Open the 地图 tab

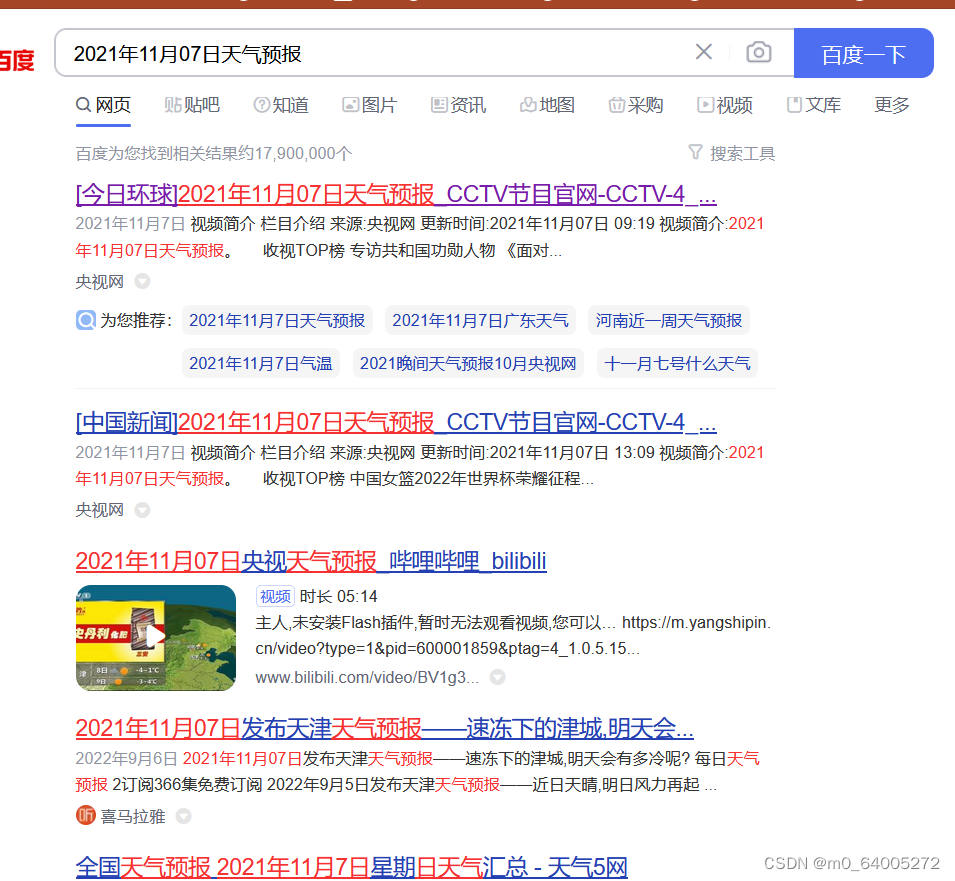click(548, 105)
